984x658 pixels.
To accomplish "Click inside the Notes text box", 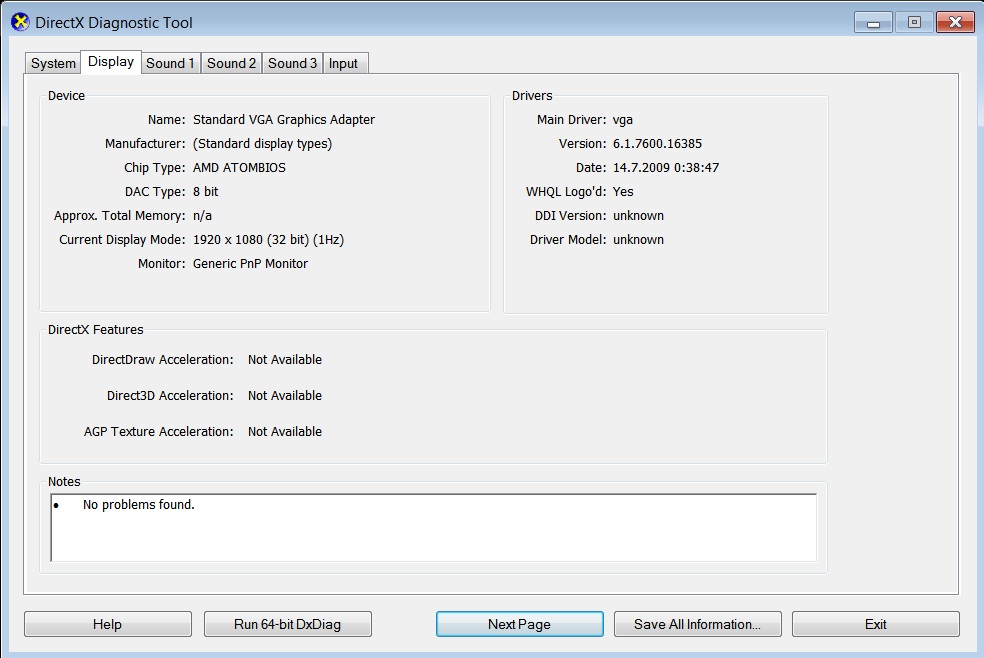I will coord(434,528).
